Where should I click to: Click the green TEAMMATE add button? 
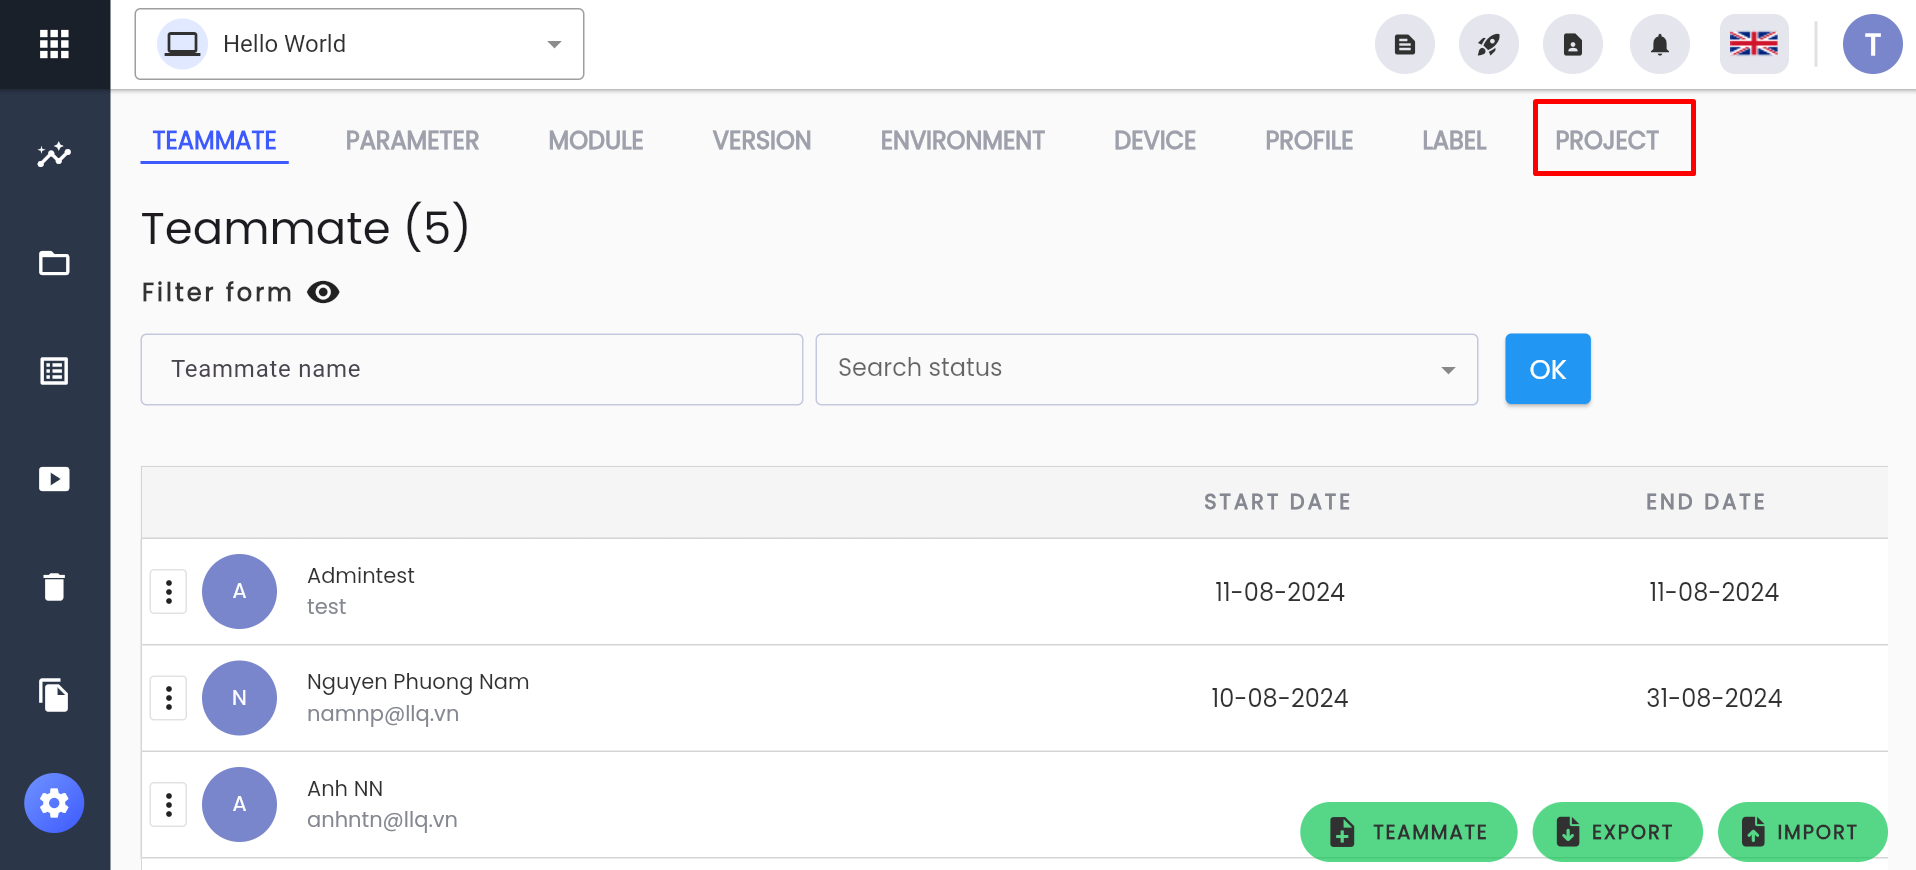click(x=1409, y=832)
